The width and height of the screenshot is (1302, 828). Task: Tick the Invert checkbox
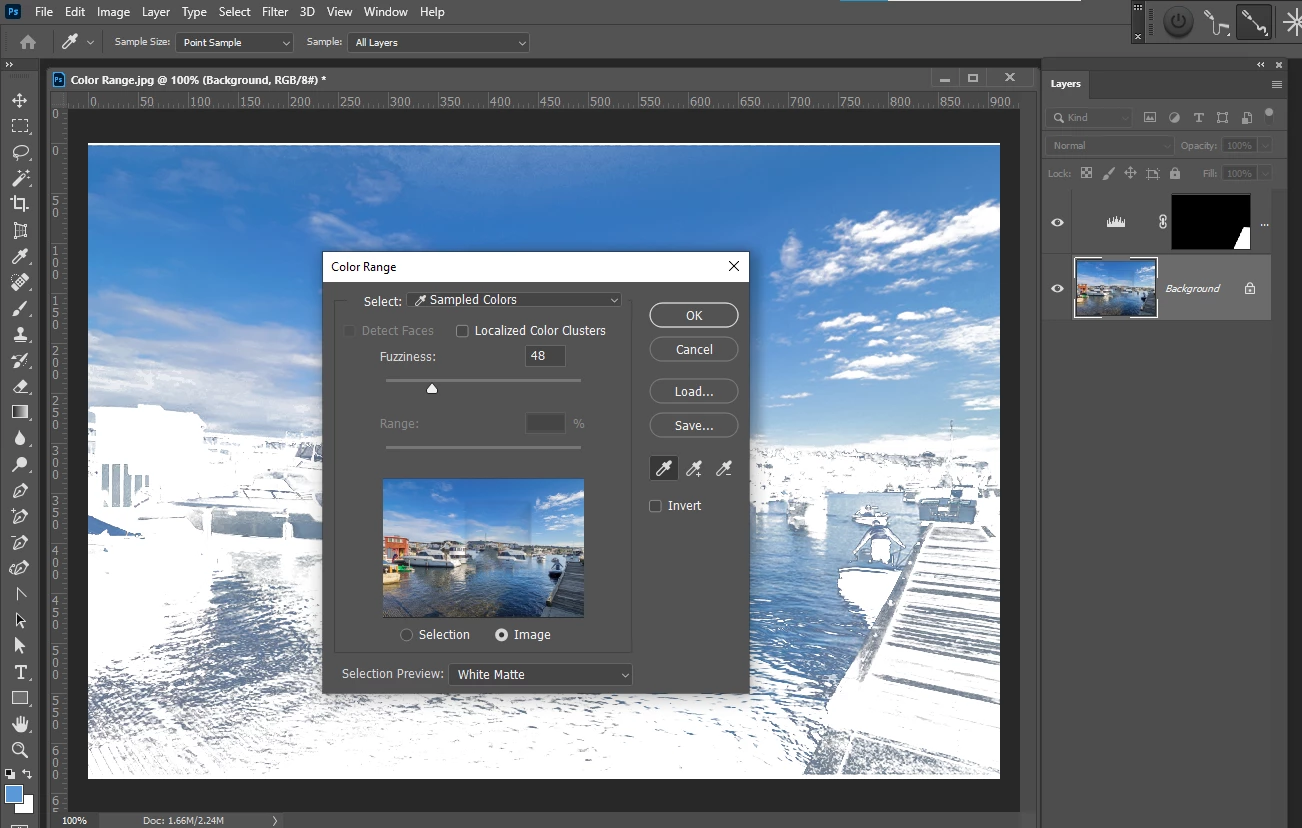(656, 506)
